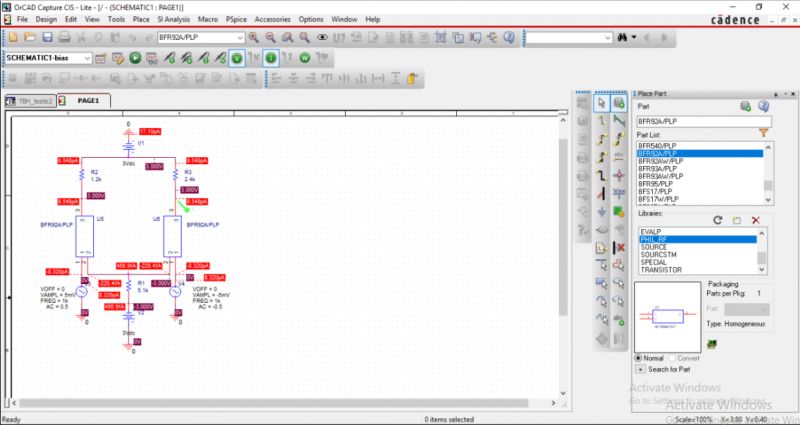Open the PSpice menu
The height and width of the screenshot is (425, 800).
coord(236,19)
